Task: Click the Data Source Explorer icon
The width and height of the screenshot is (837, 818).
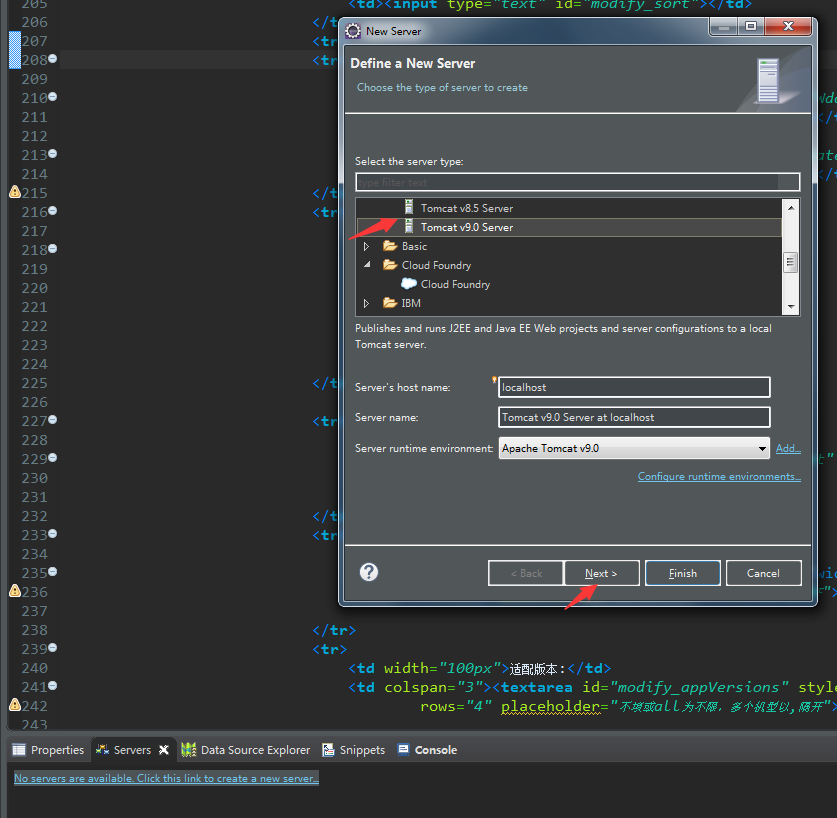Action: [188, 750]
